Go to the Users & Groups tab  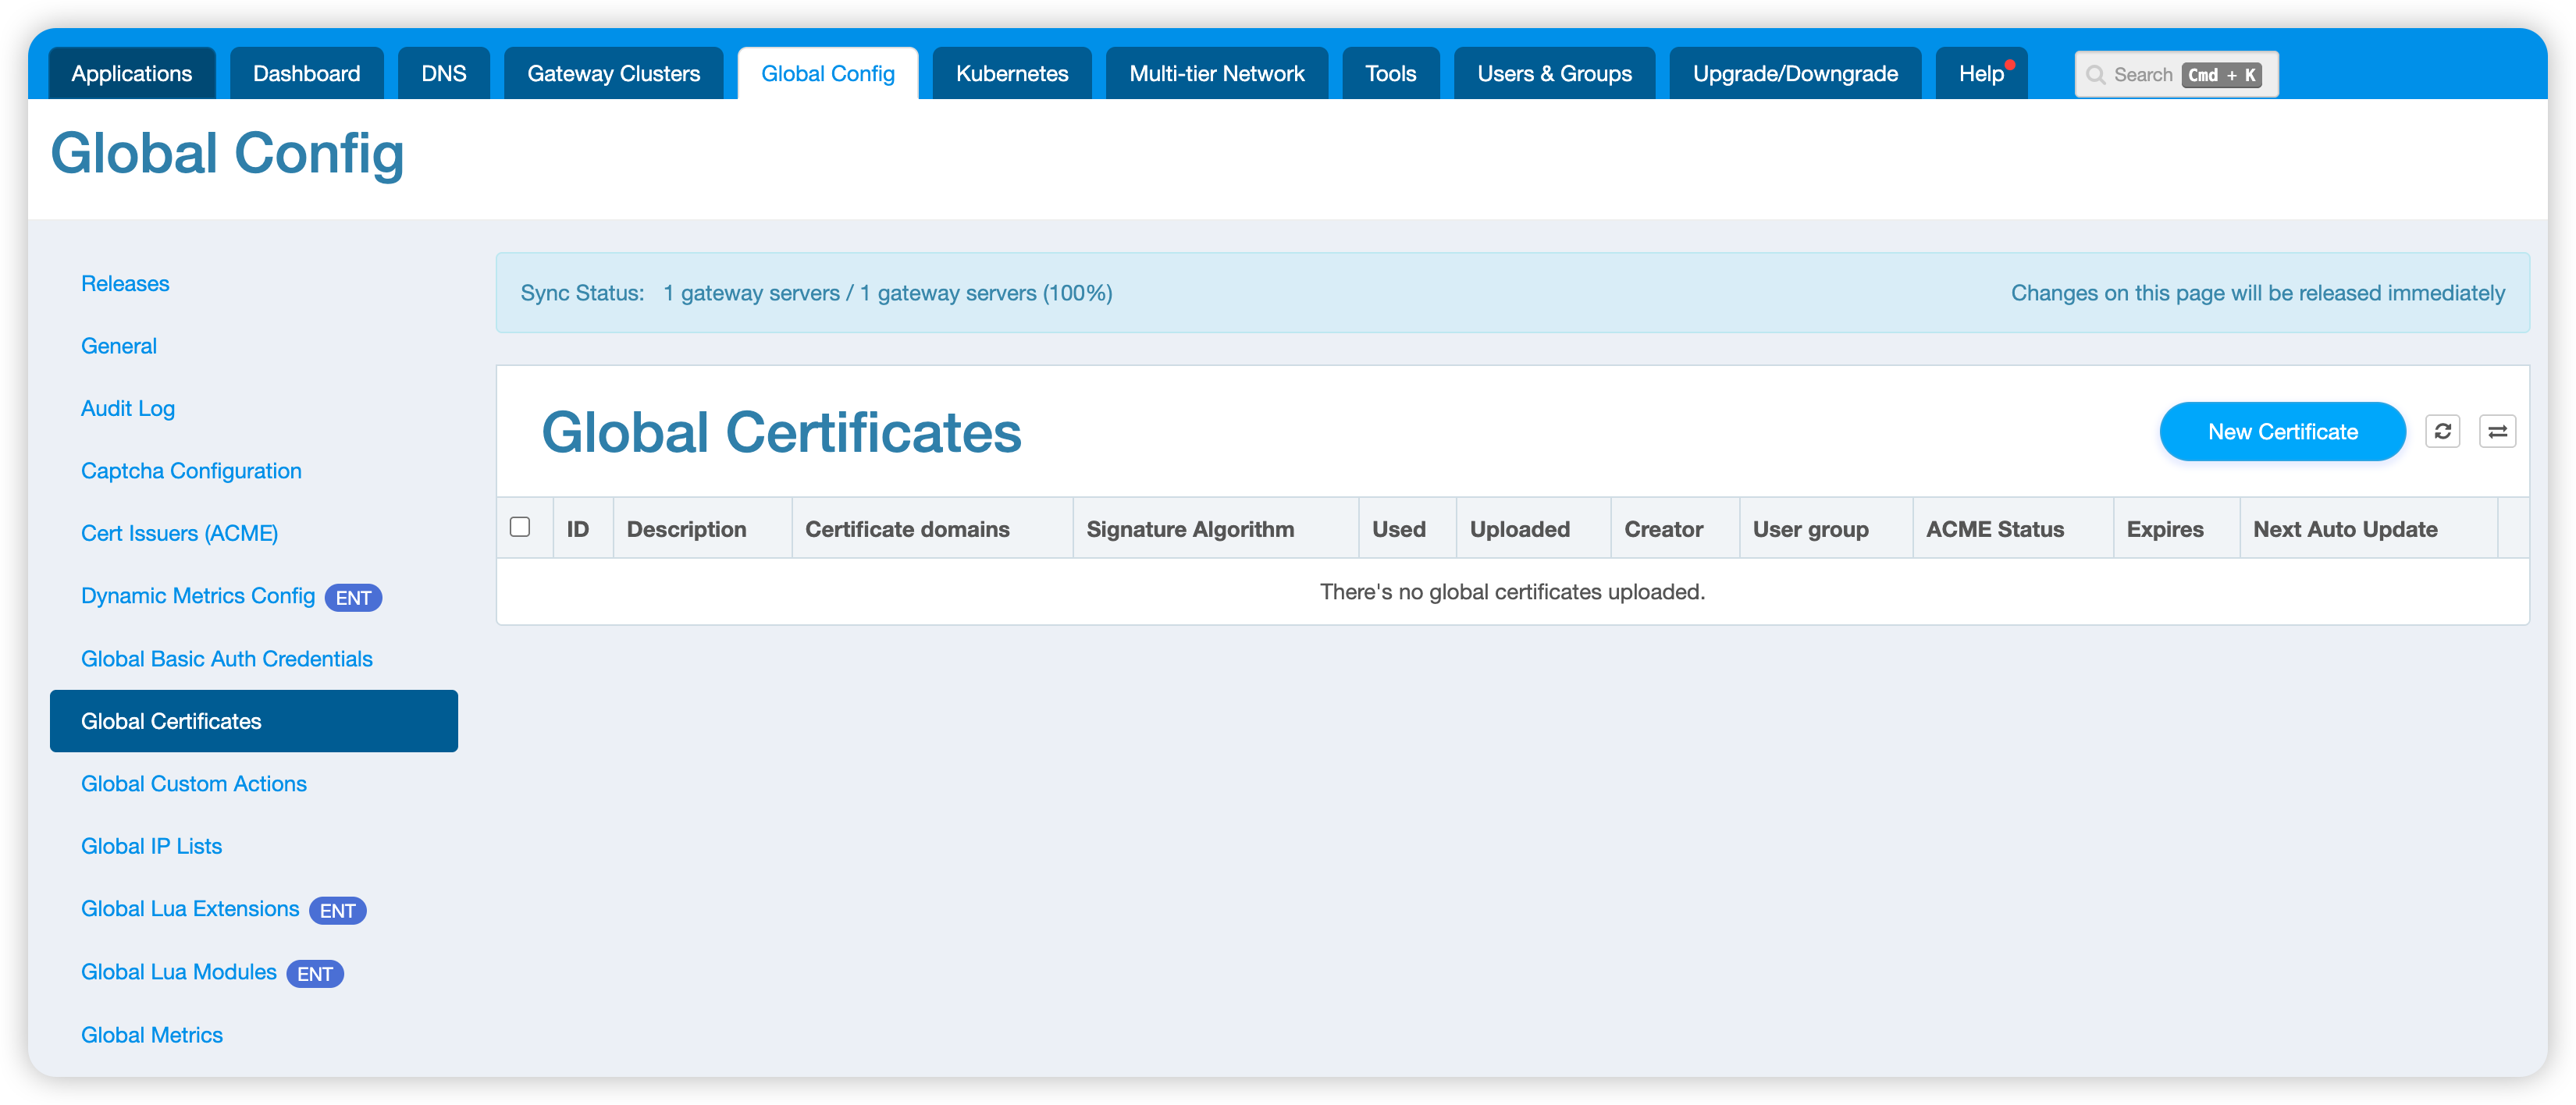click(x=1553, y=74)
